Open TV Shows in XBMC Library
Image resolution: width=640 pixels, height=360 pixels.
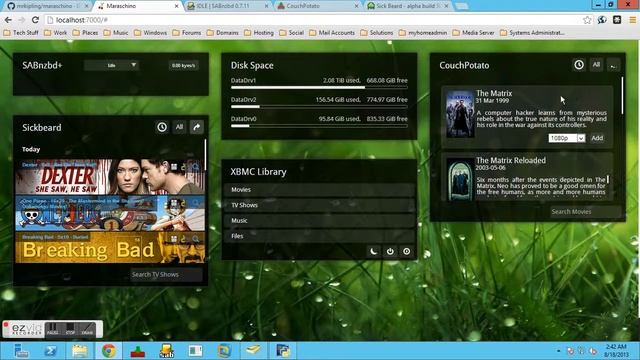tap(319, 205)
